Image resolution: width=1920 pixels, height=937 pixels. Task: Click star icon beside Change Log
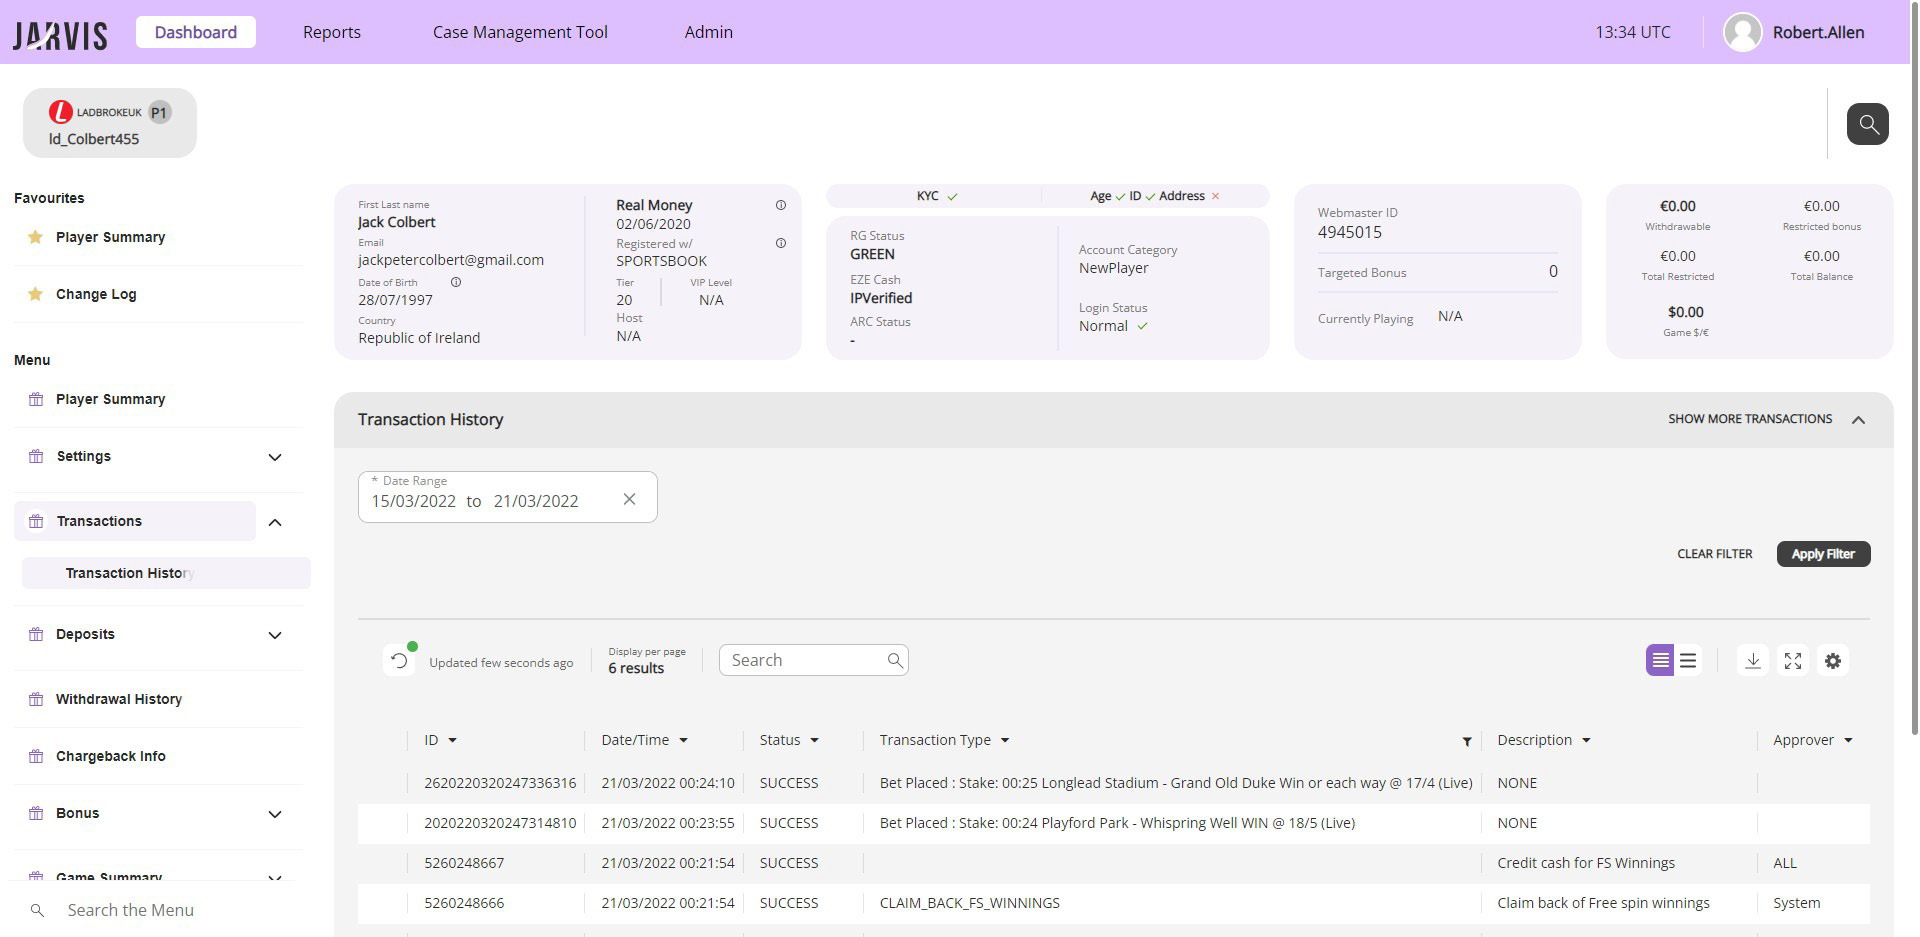coord(35,294)
